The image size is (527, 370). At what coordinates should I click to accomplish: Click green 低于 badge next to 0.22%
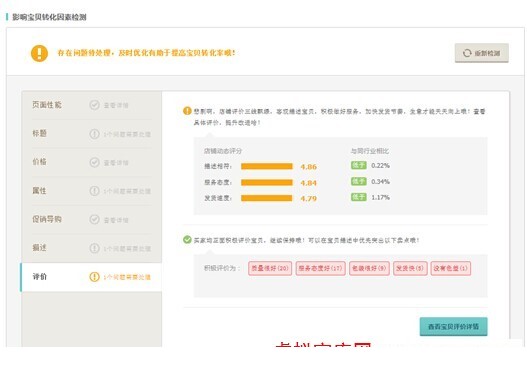click(x=359, y=165)
